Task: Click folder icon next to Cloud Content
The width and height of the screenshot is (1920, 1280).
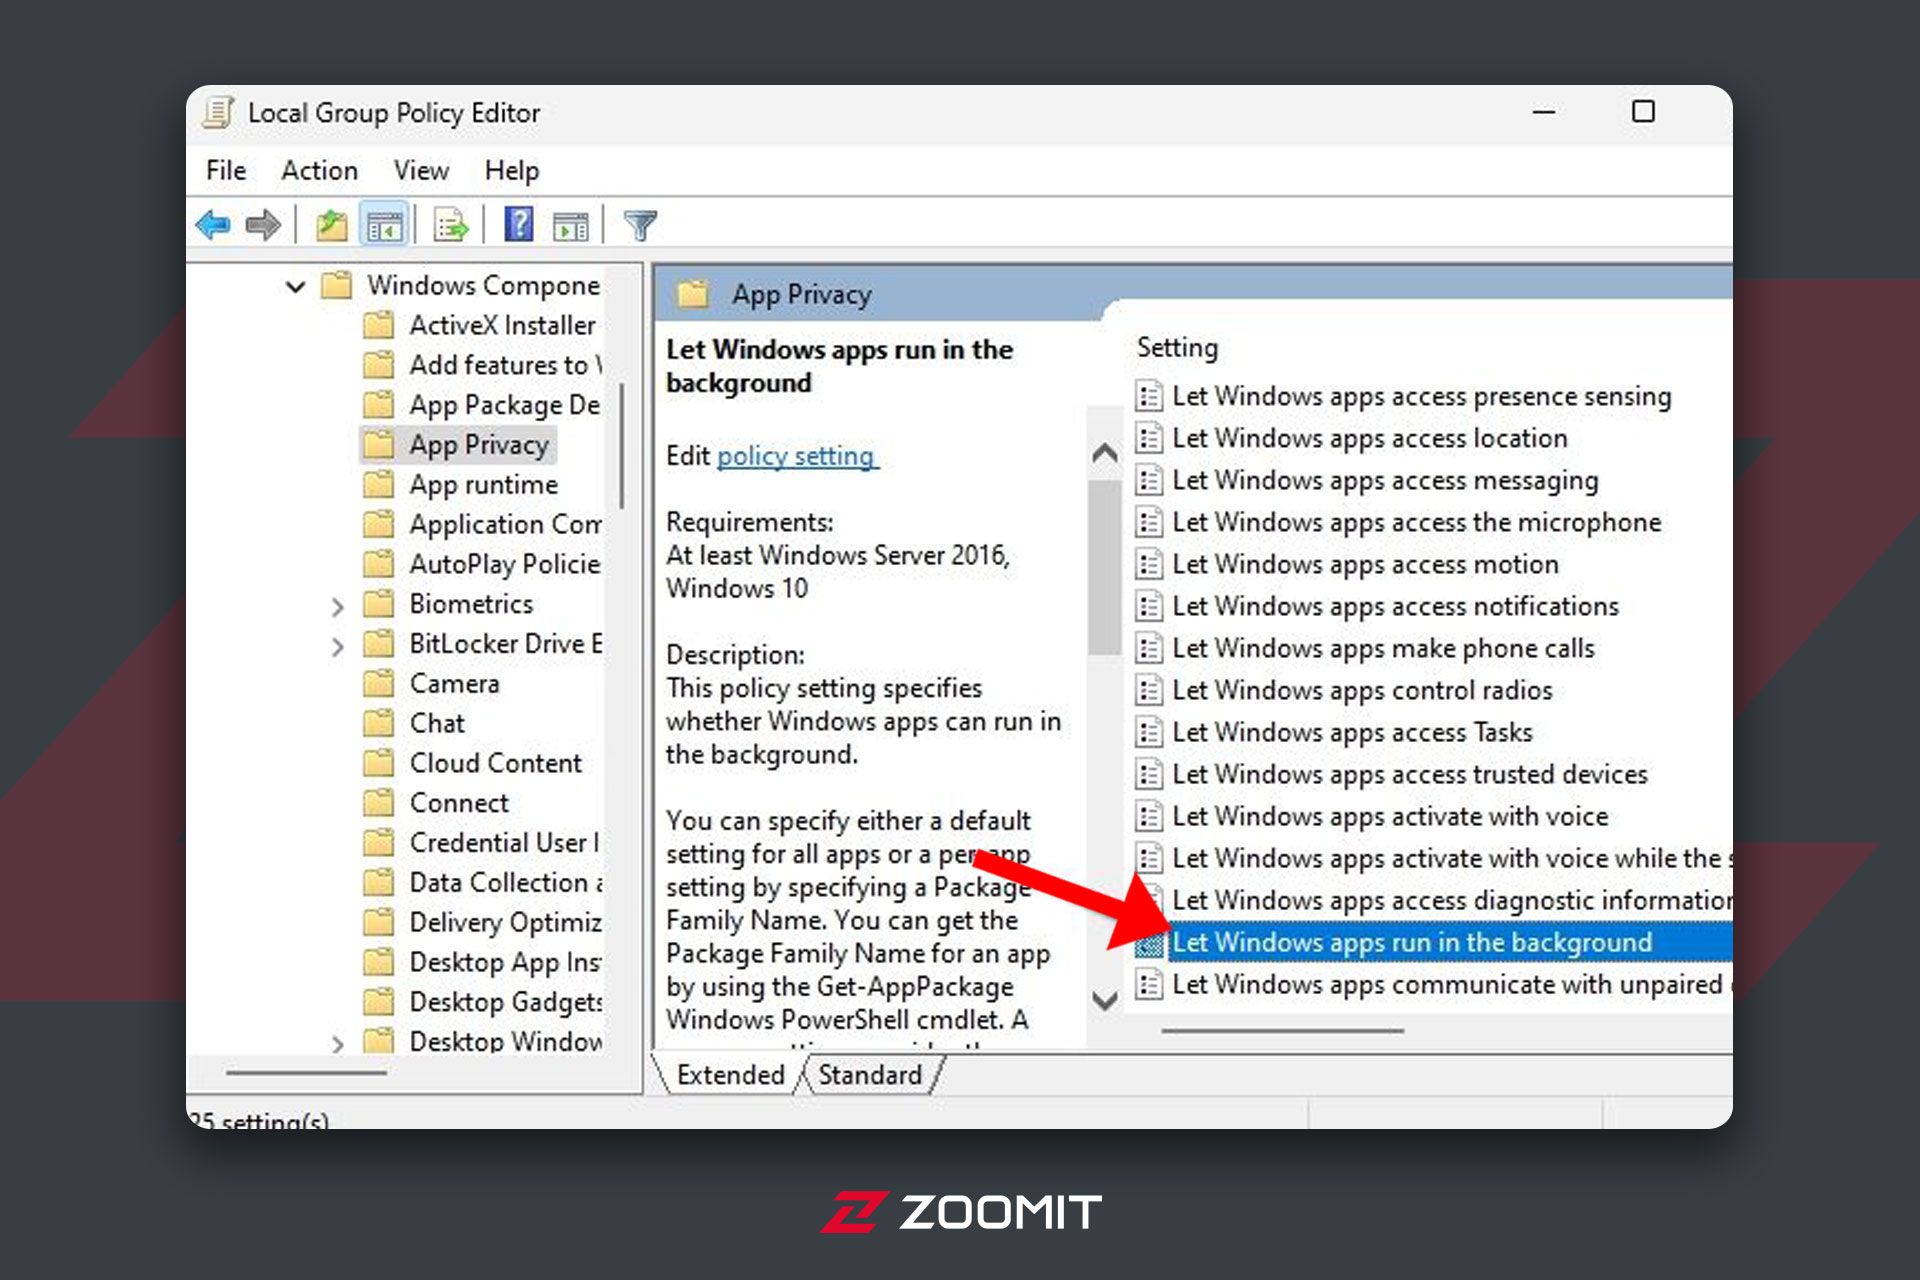Action: pos(378,763)
